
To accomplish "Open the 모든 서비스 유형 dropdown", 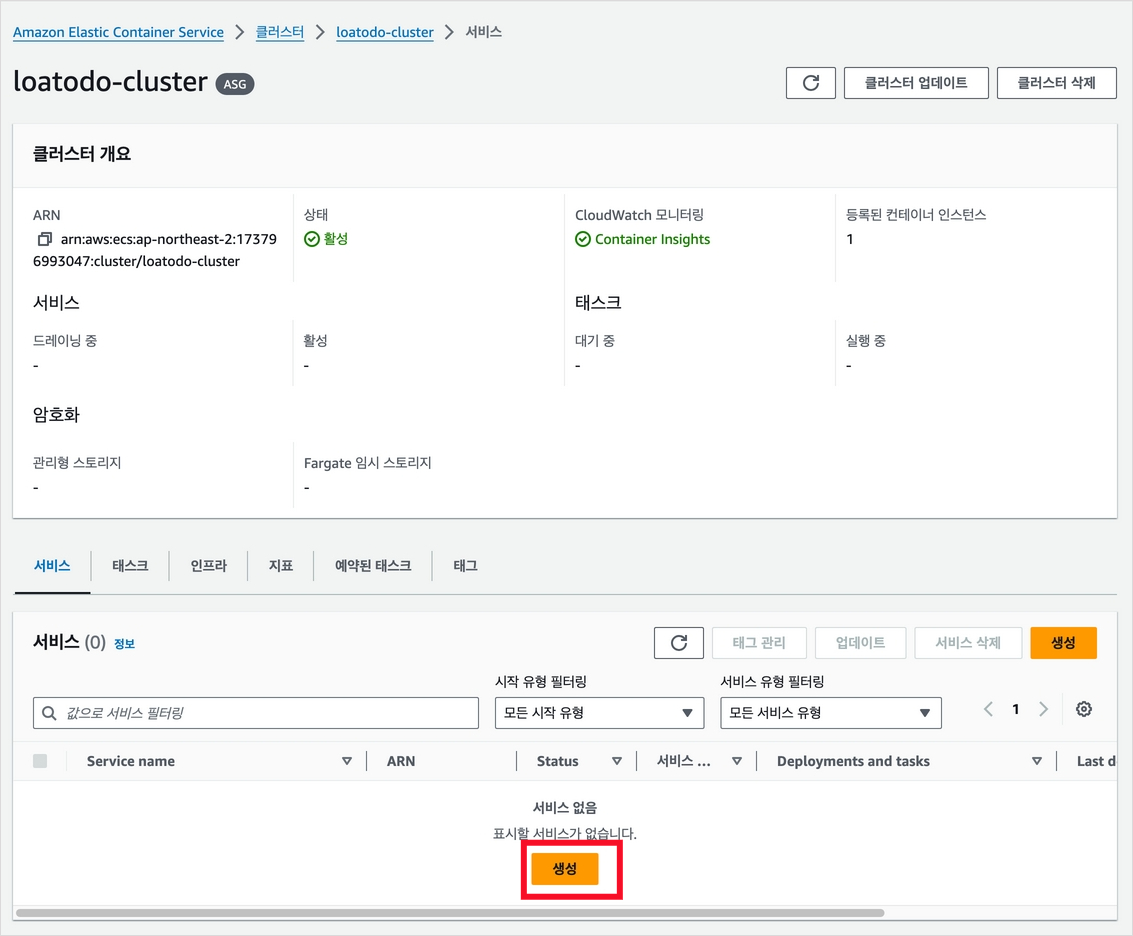I will [x=830, y=713].
